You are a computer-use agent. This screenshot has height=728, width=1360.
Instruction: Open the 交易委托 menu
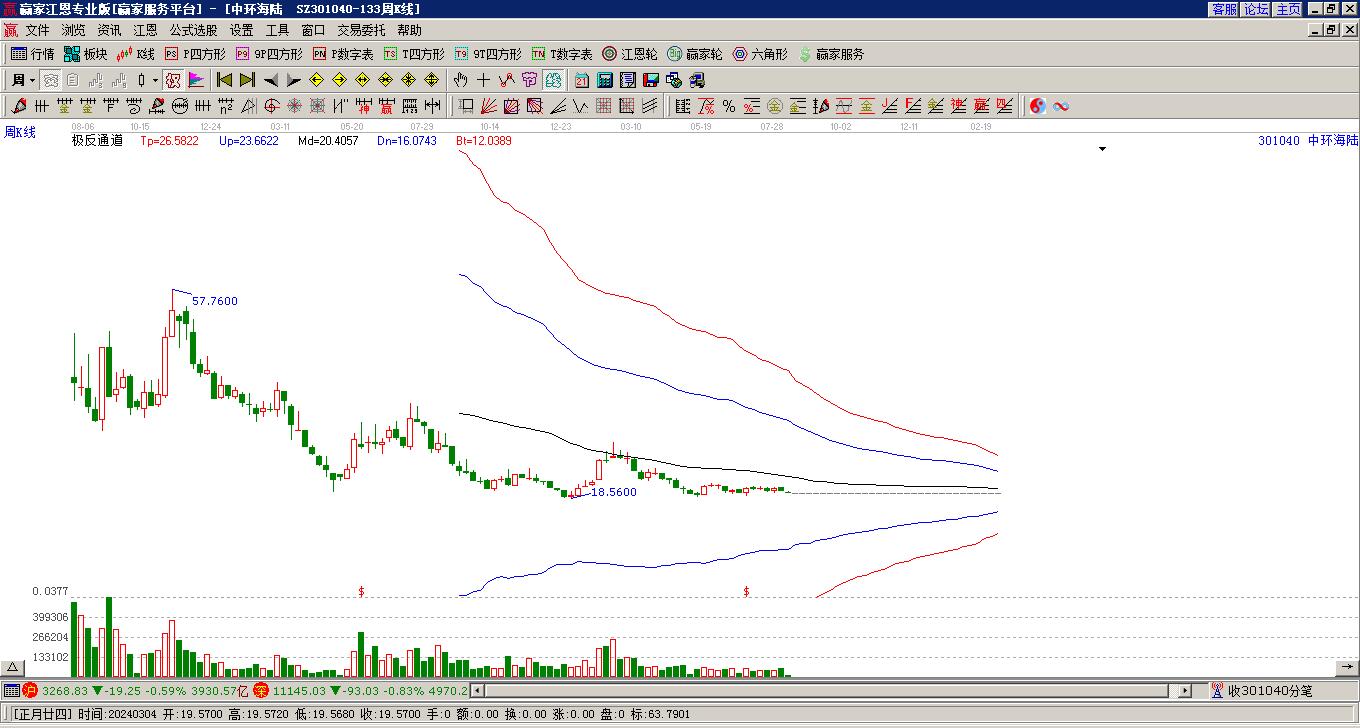pyautogui.click(x=361, y=31)
